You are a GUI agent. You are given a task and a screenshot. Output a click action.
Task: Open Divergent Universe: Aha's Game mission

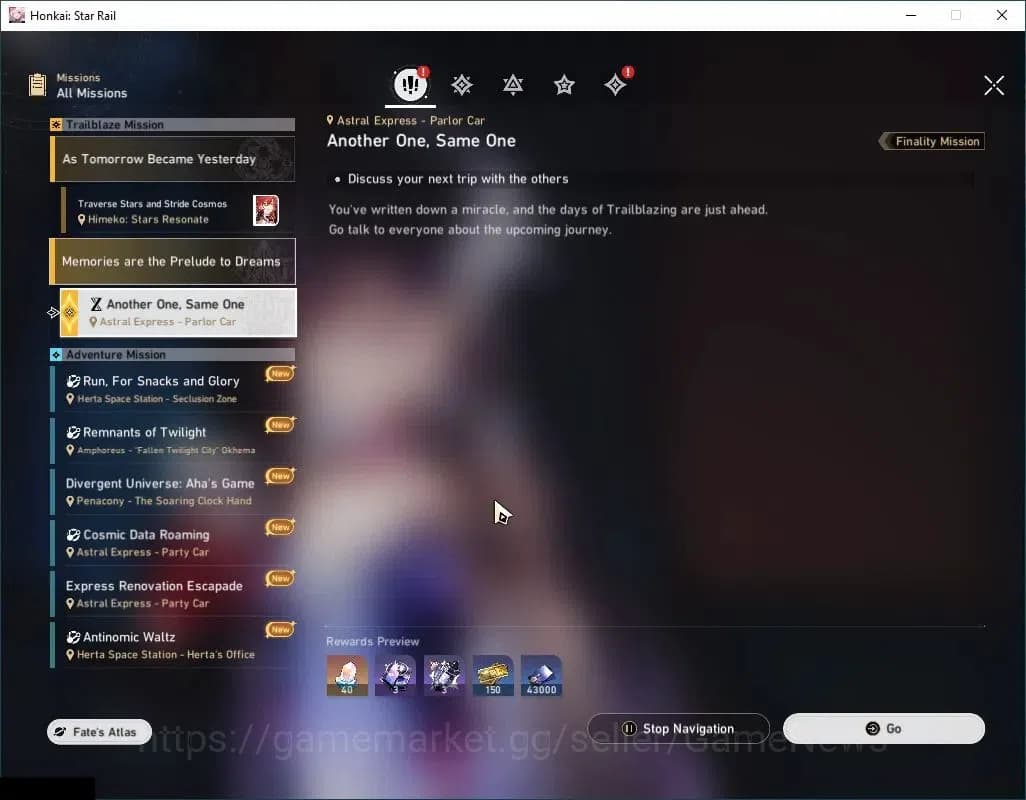(x=173, y=491)
